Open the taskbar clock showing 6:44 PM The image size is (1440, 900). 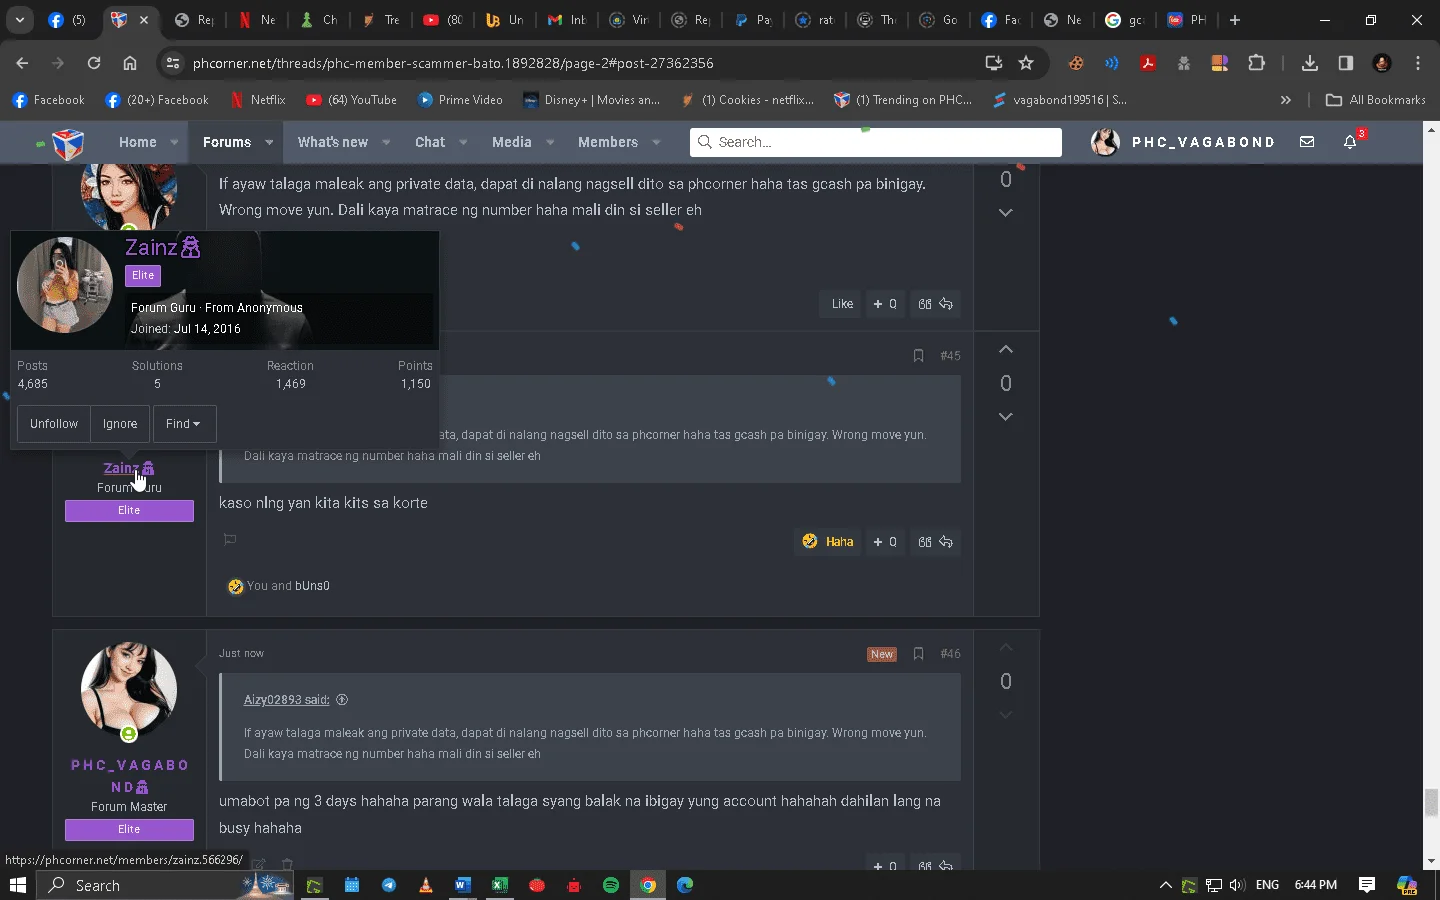[1315, 885]
